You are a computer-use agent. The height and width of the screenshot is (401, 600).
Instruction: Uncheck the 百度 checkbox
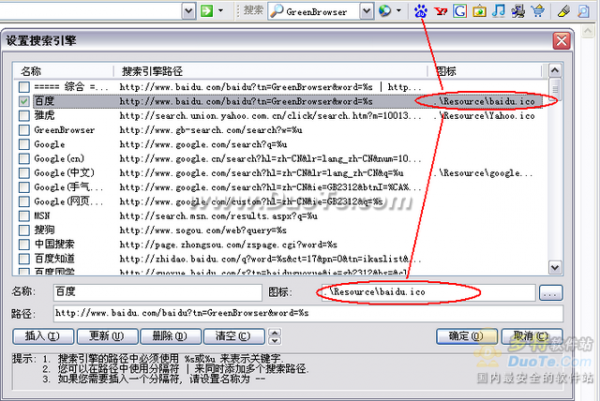click(24, 101)
